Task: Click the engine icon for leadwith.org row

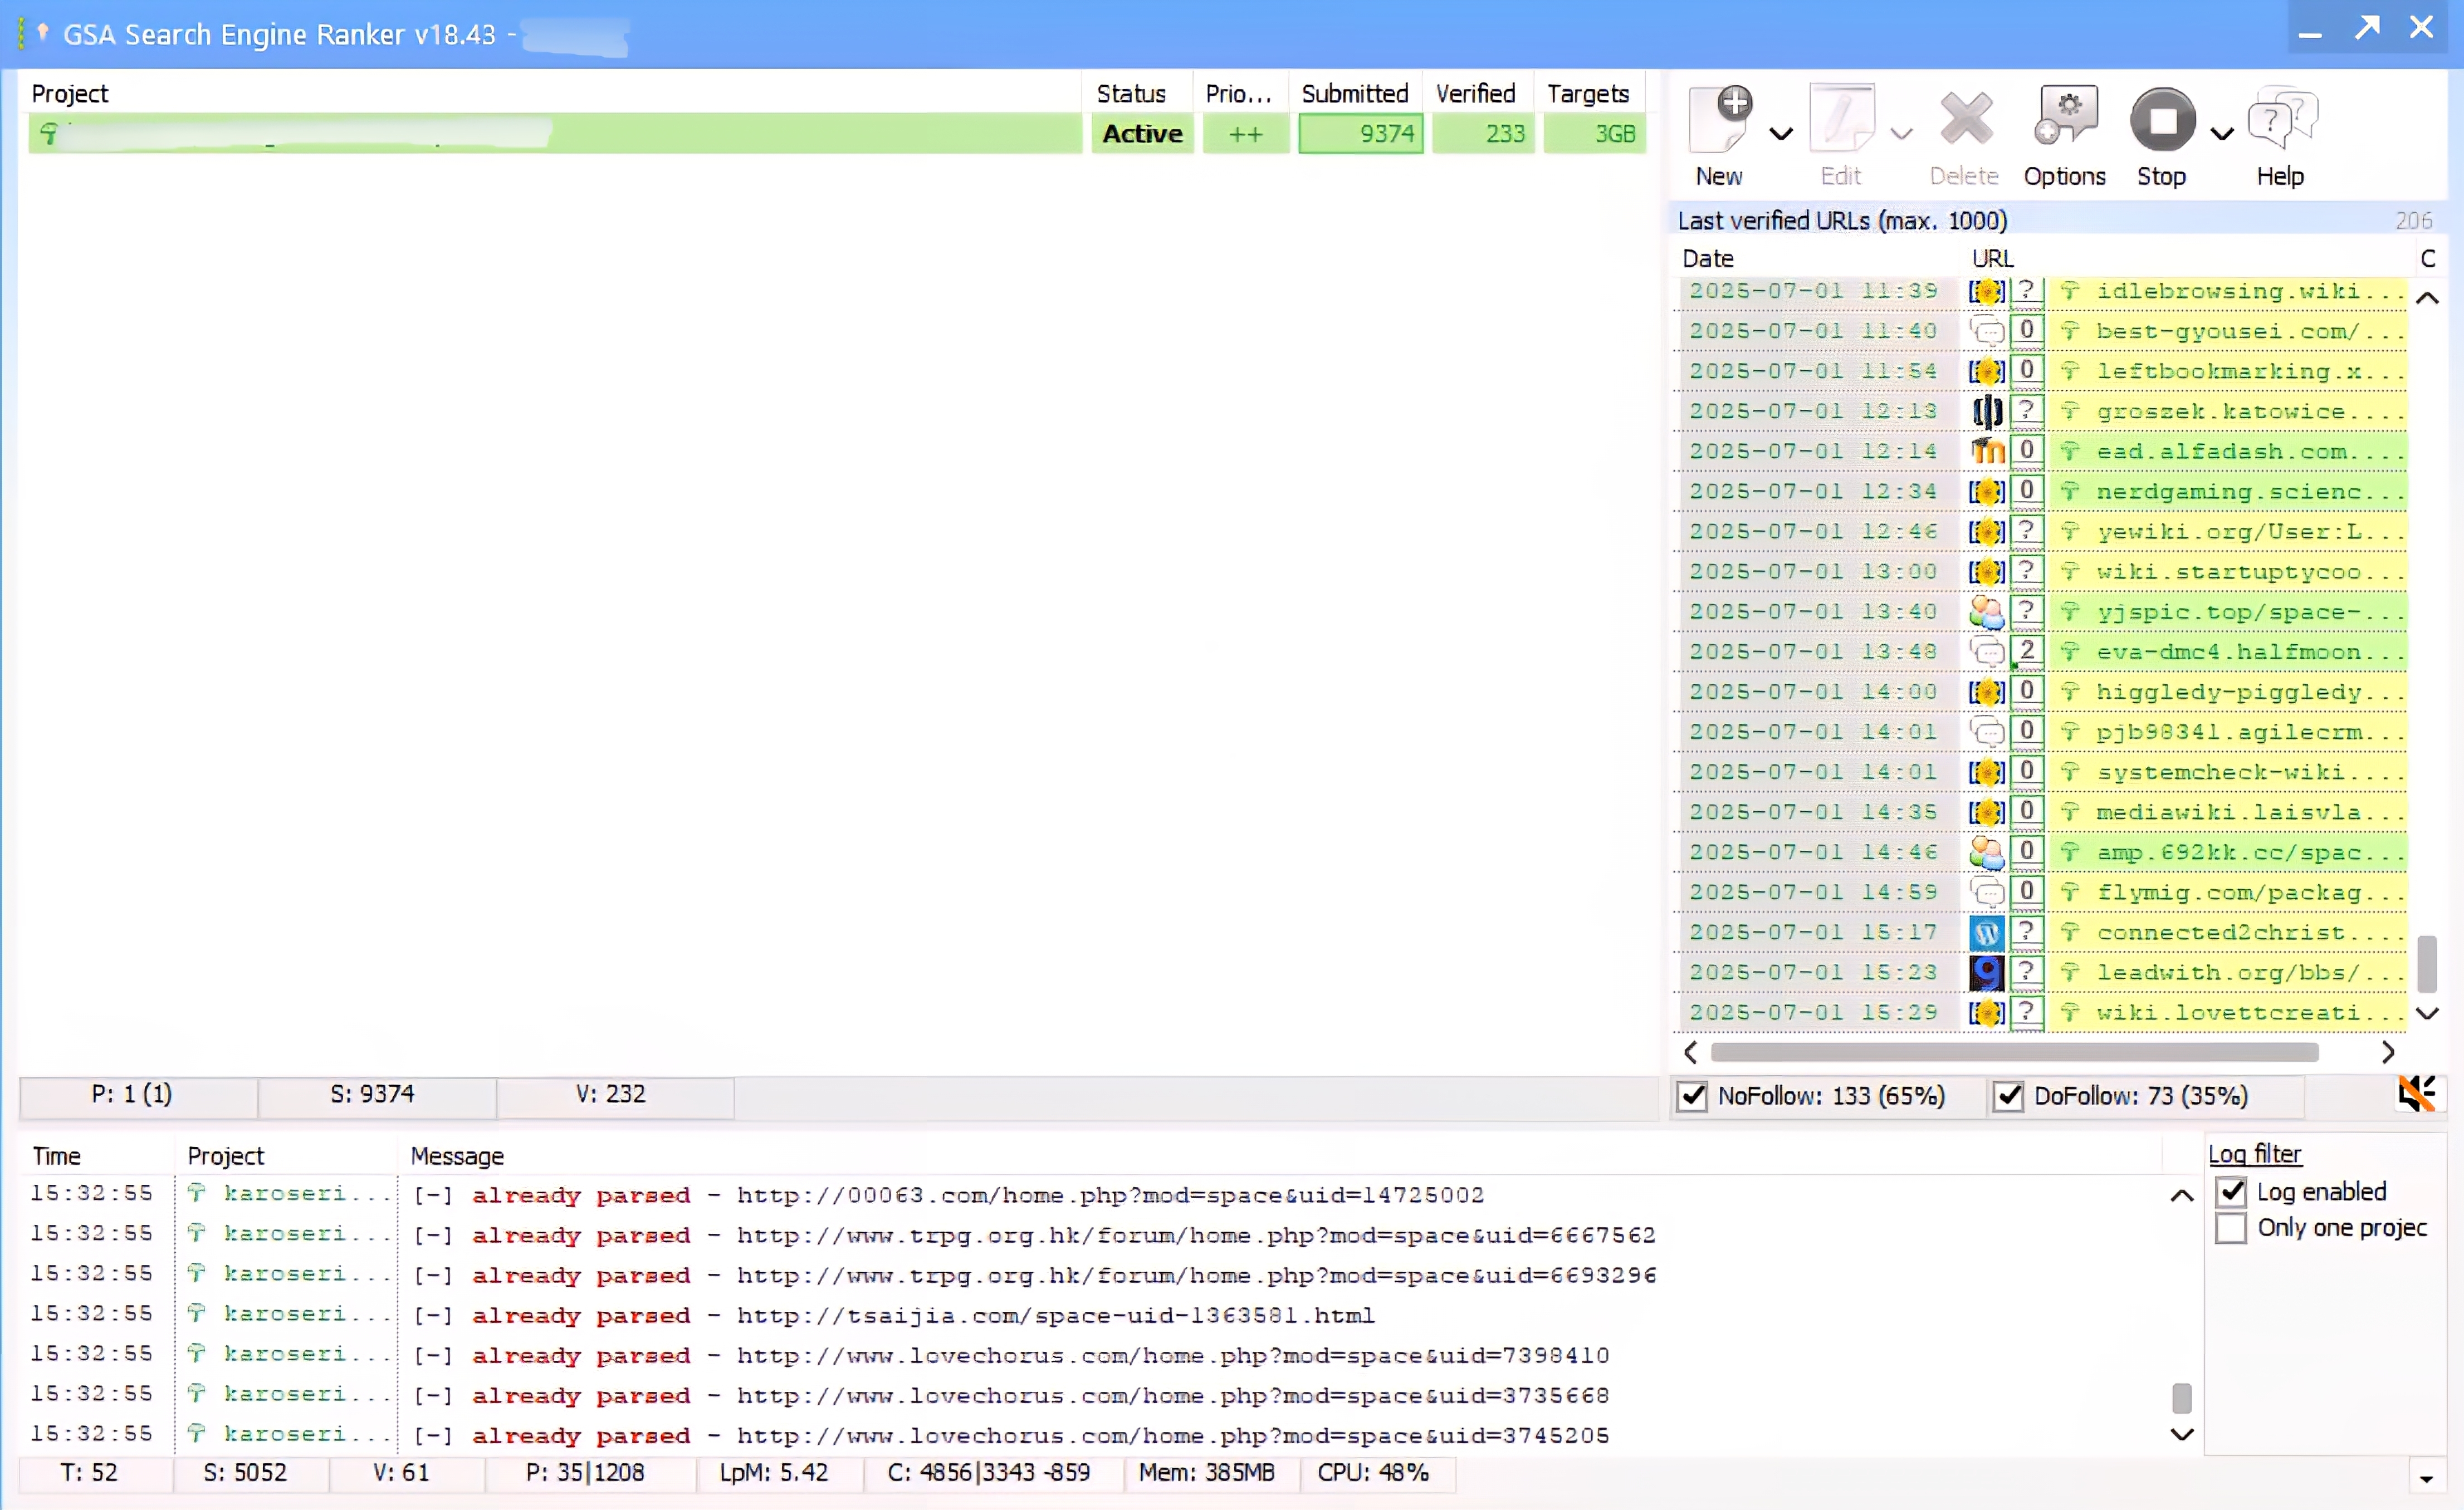Action: pos(1987,972)
